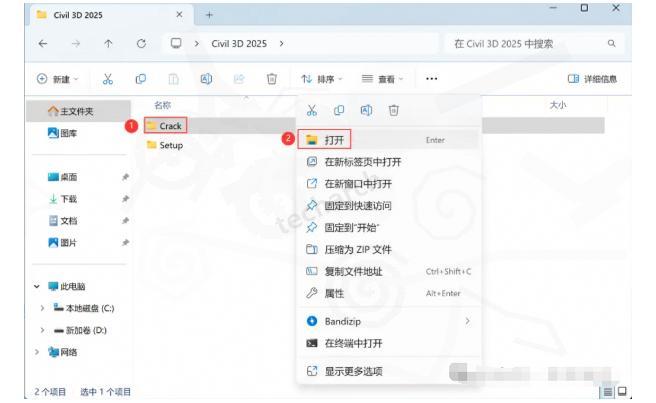
Task: Open 主文件夹 in the sidebar
Action: [78, 111]
